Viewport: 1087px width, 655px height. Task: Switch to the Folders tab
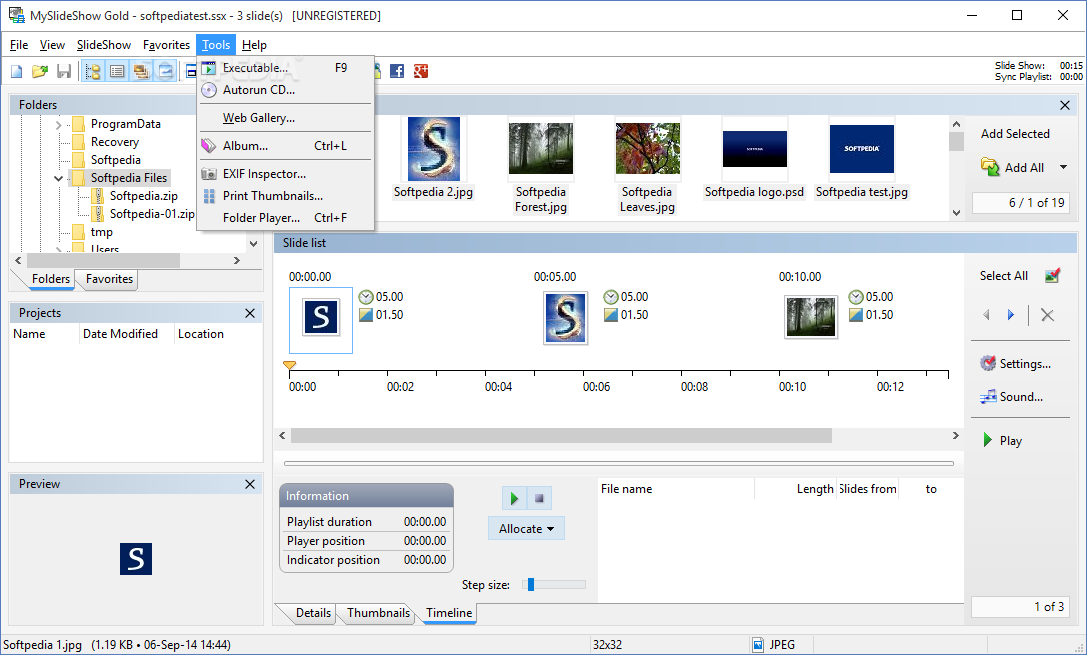coord(51,279)
